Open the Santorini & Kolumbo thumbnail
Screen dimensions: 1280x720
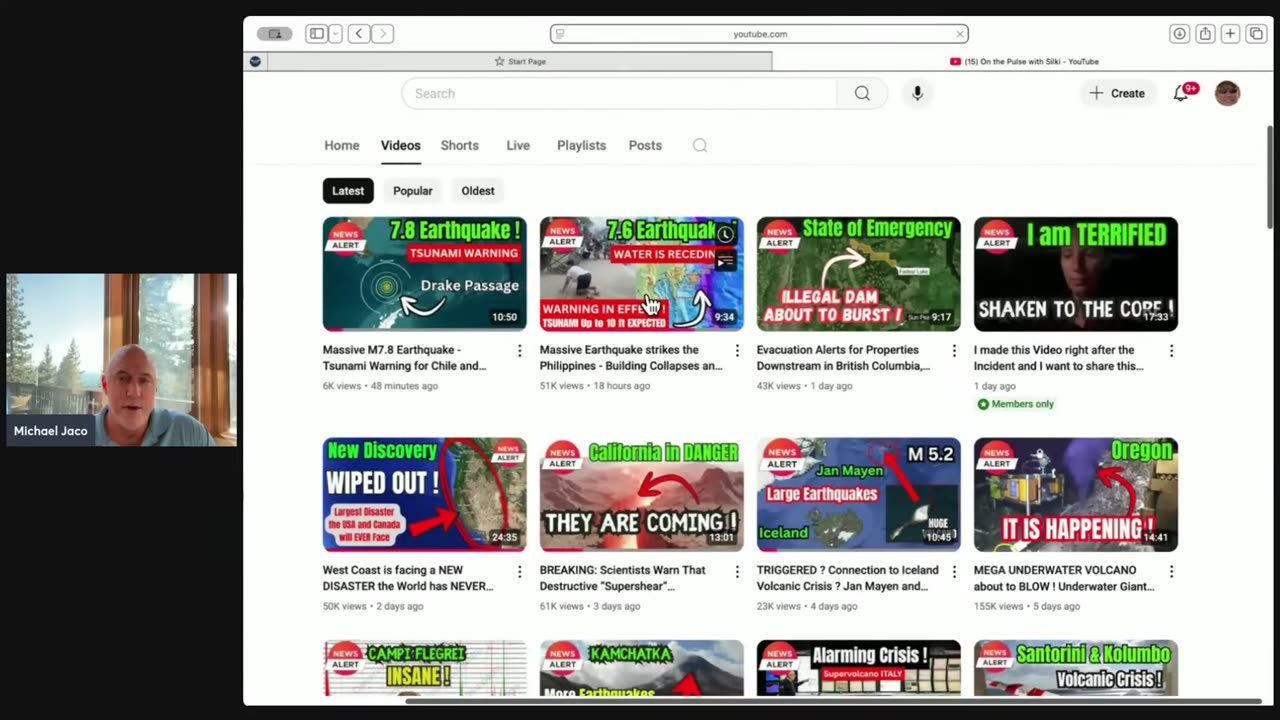(x=1076, y=668)
